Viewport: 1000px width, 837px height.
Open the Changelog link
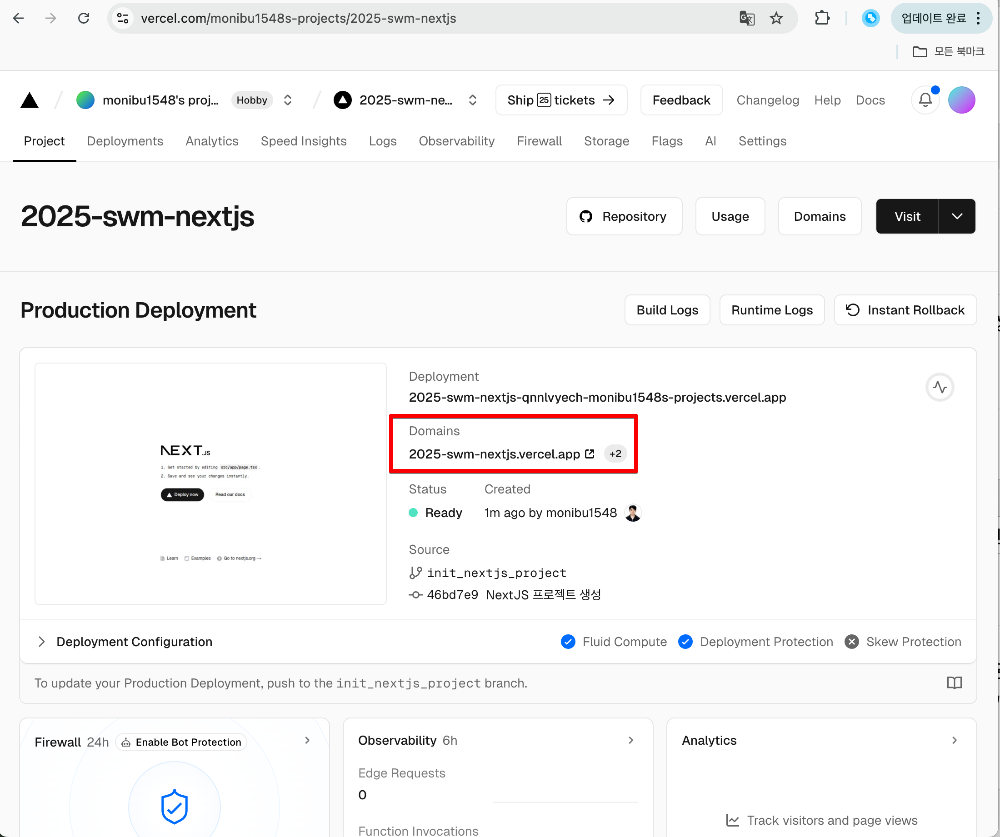[x=768, y=100]
